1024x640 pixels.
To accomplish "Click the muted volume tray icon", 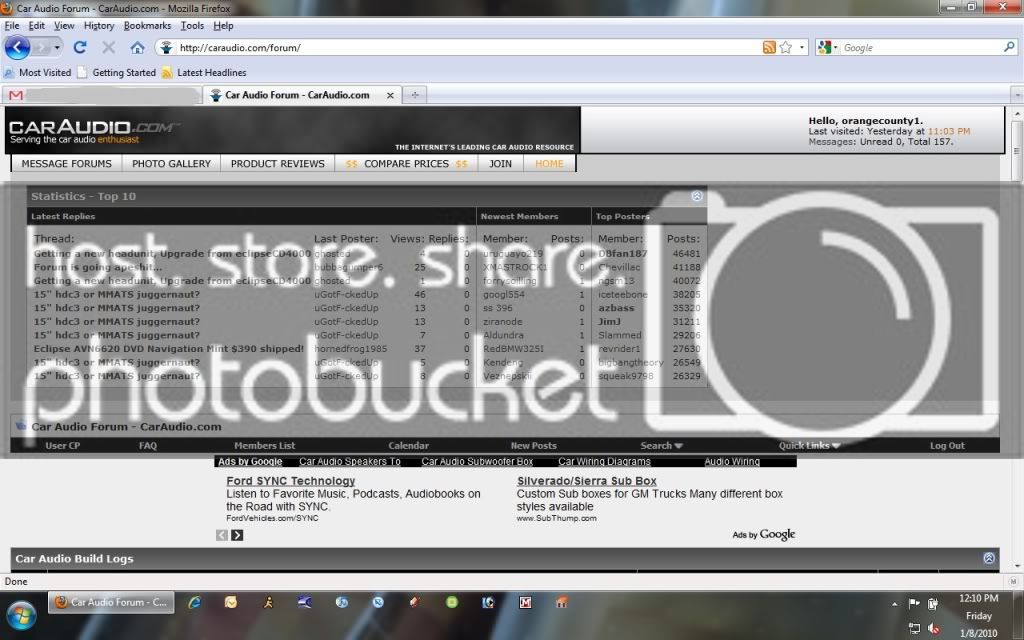I will pos(933,628).
